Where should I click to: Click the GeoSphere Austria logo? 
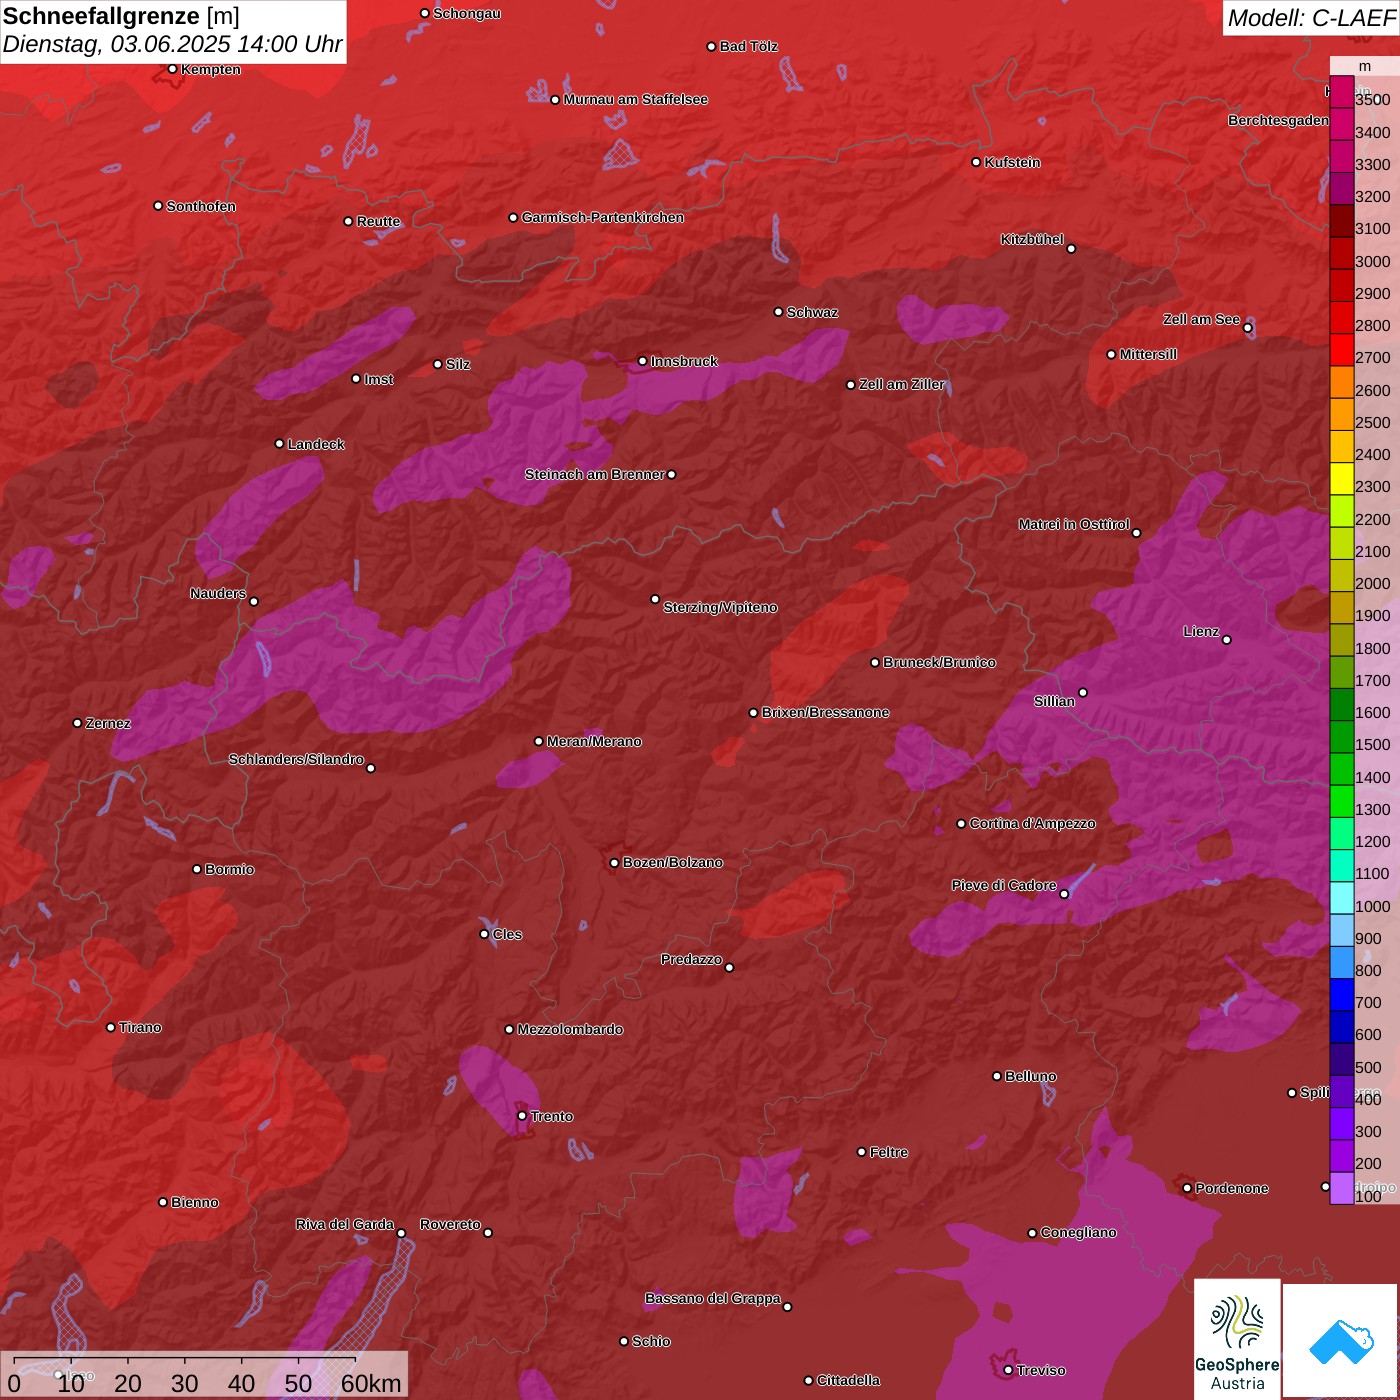pyautogui.click(x=1237, y=1338)
